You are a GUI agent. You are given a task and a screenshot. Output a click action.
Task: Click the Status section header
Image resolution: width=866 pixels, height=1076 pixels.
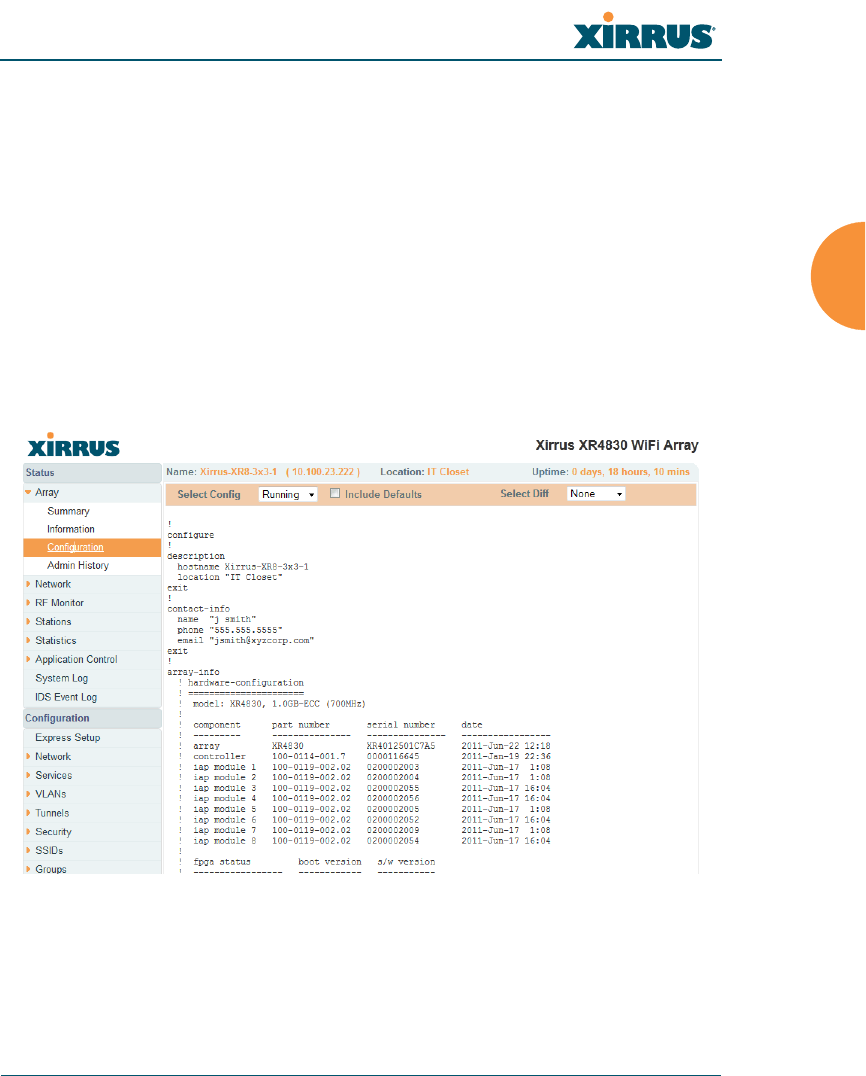93,473
